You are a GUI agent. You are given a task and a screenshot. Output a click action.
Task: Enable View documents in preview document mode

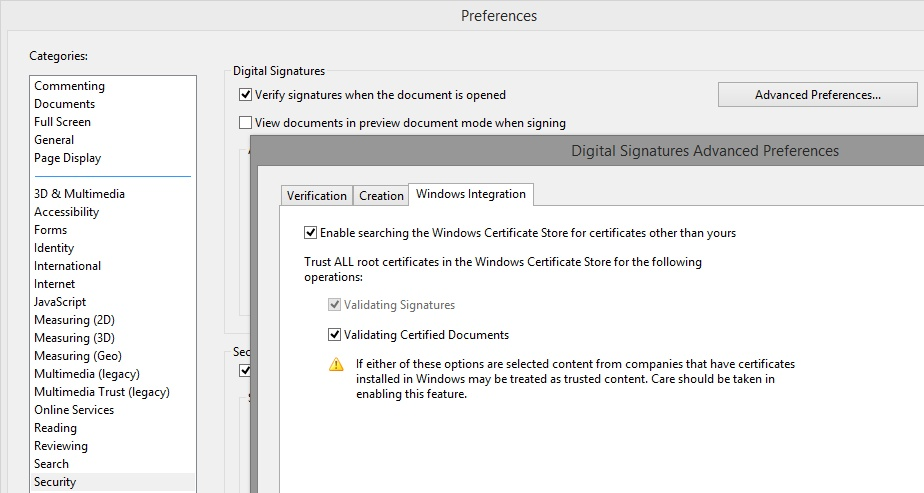pyautogui.click(x=245, y=123)
